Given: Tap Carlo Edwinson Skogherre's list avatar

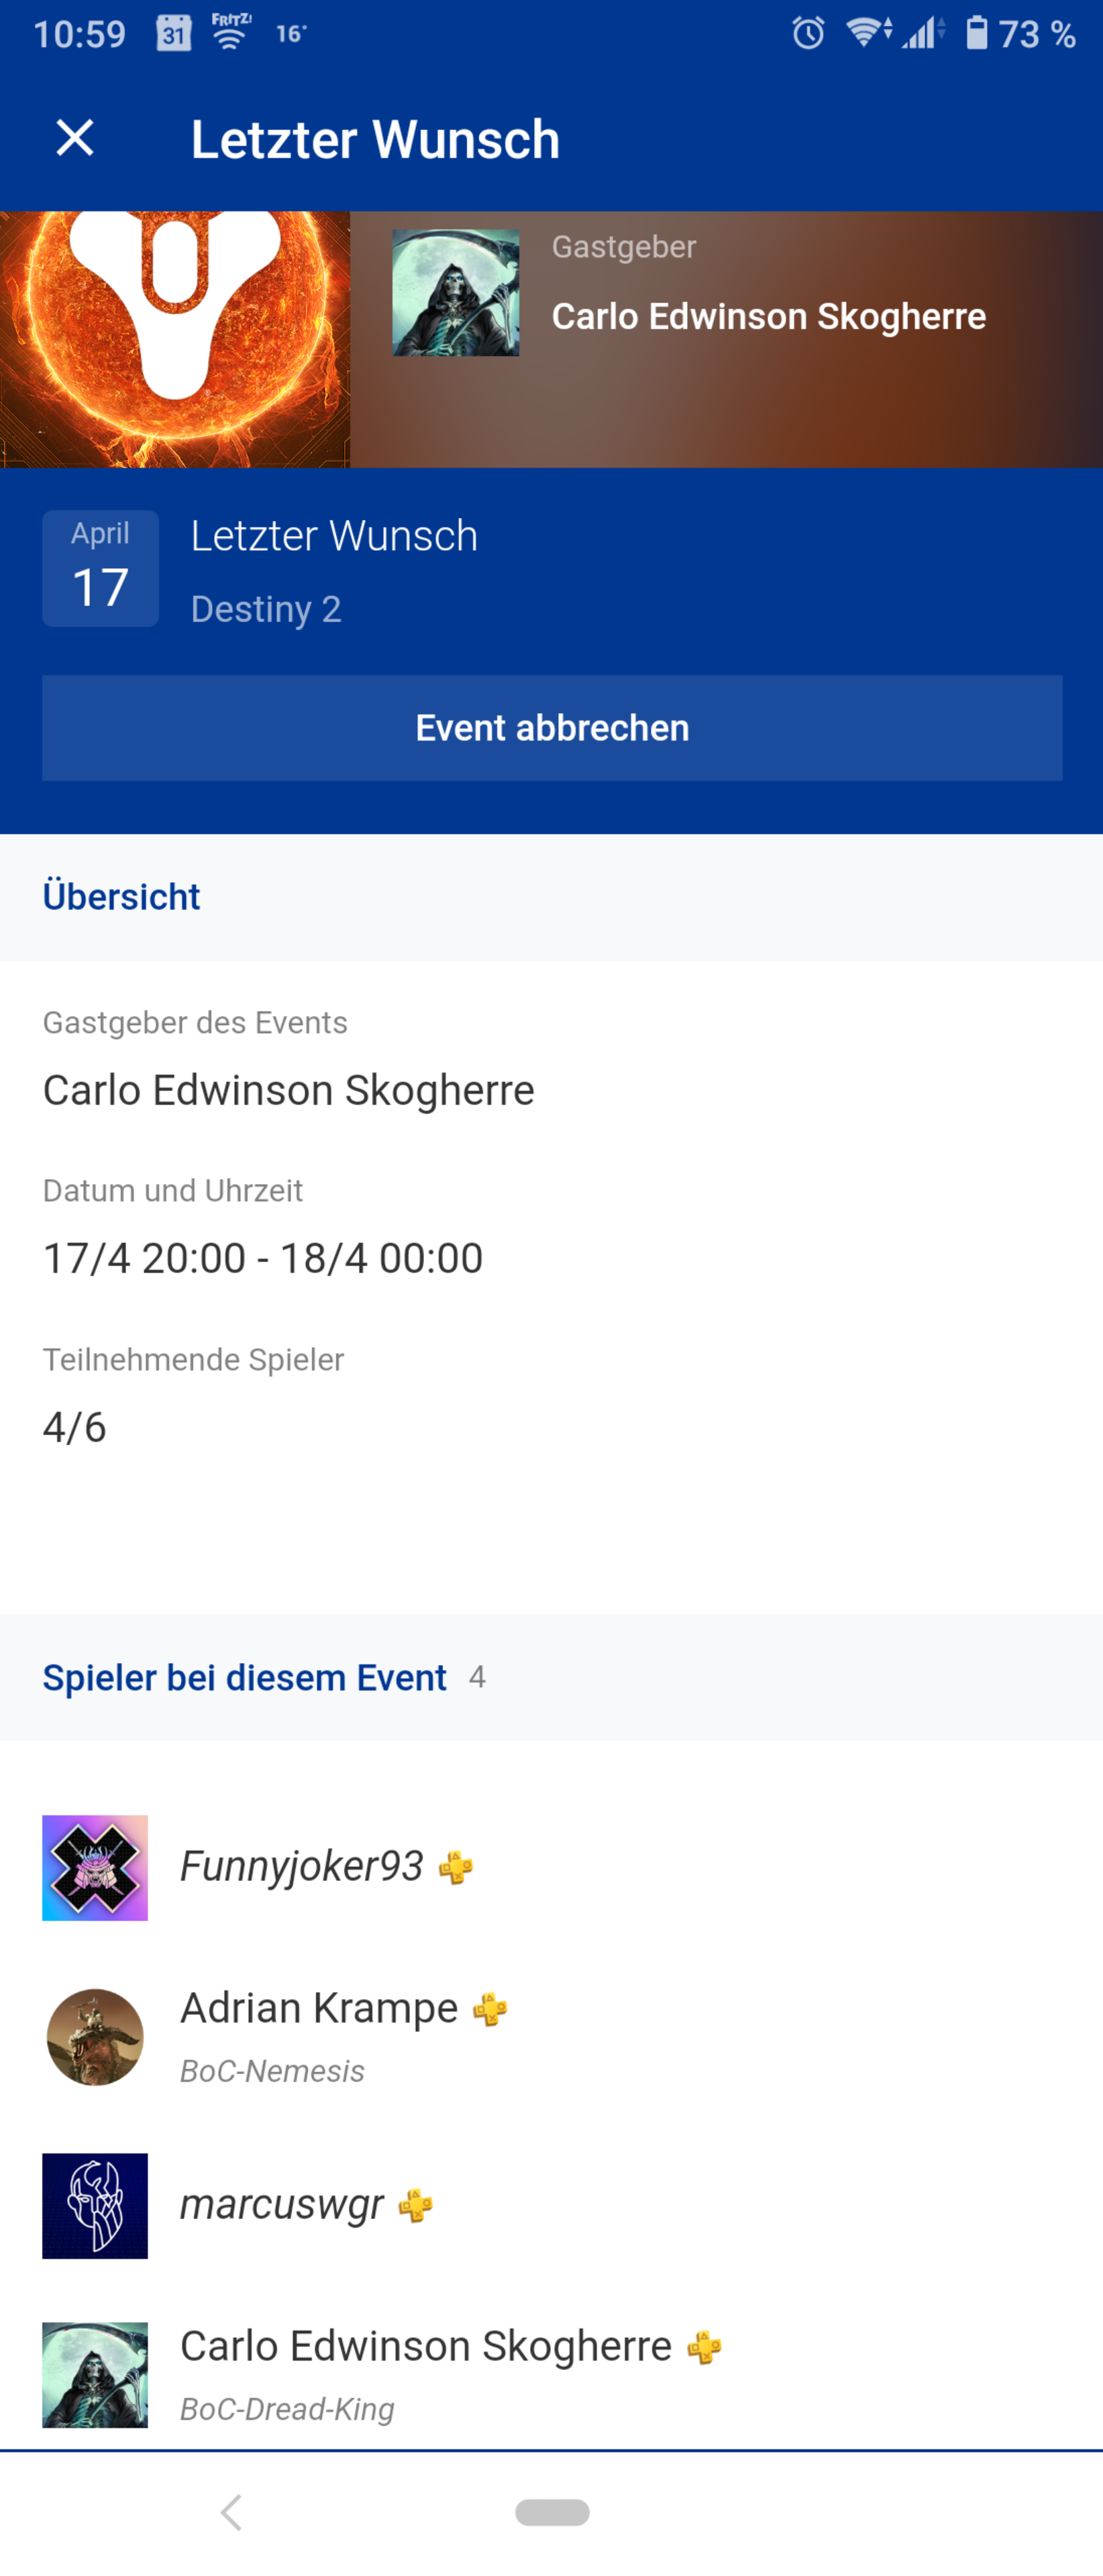Looking at the screenshot, I should [x=95, y=2374].
